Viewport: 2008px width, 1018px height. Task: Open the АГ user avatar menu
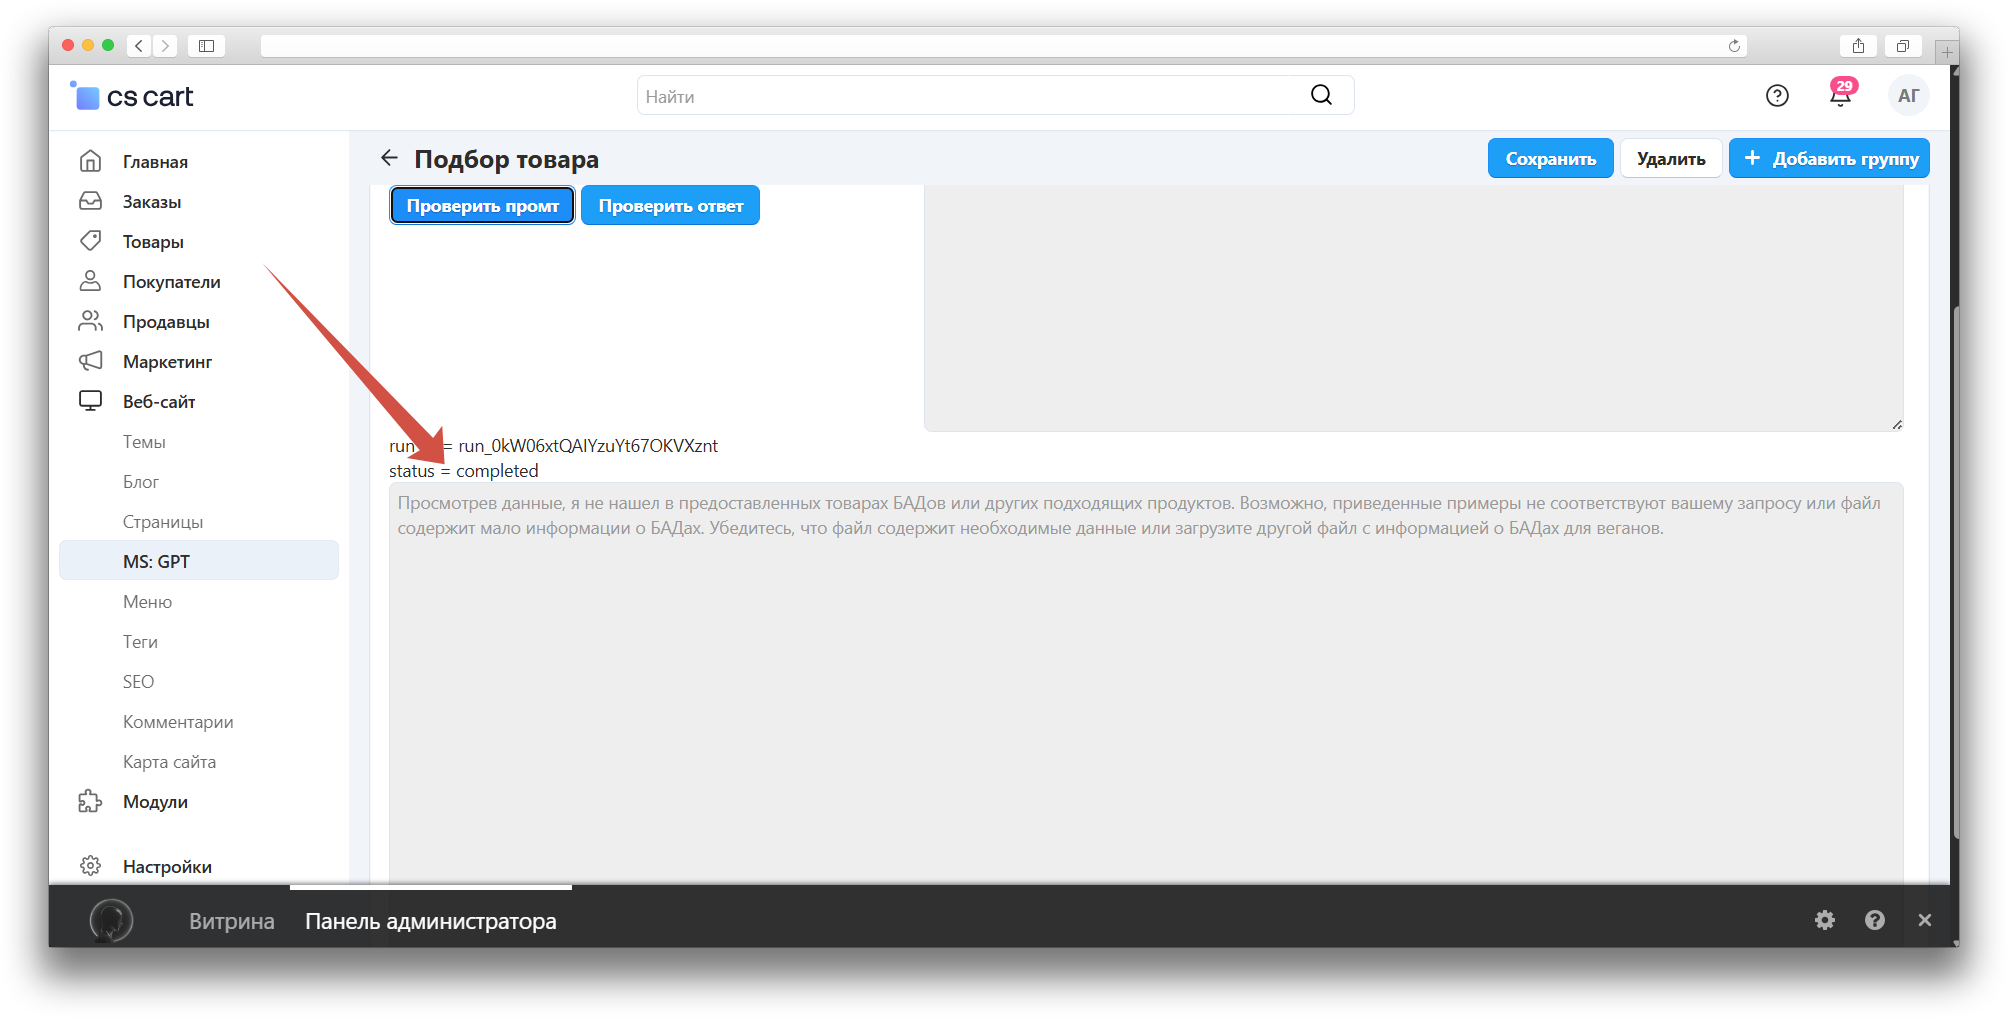[1908, 96]
